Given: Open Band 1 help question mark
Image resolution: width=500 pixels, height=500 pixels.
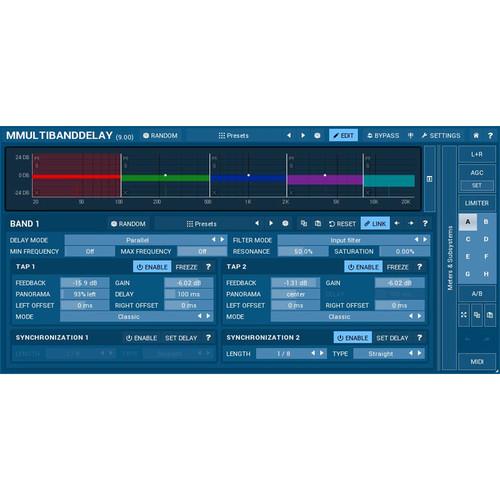Looking at the screenshot, I should 425,223.
